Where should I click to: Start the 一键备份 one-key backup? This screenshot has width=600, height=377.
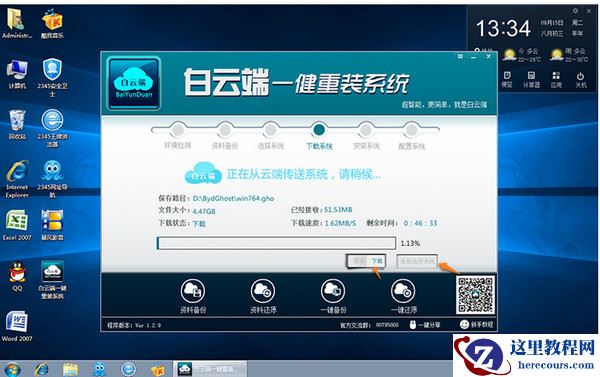click(x=333, y=296)
